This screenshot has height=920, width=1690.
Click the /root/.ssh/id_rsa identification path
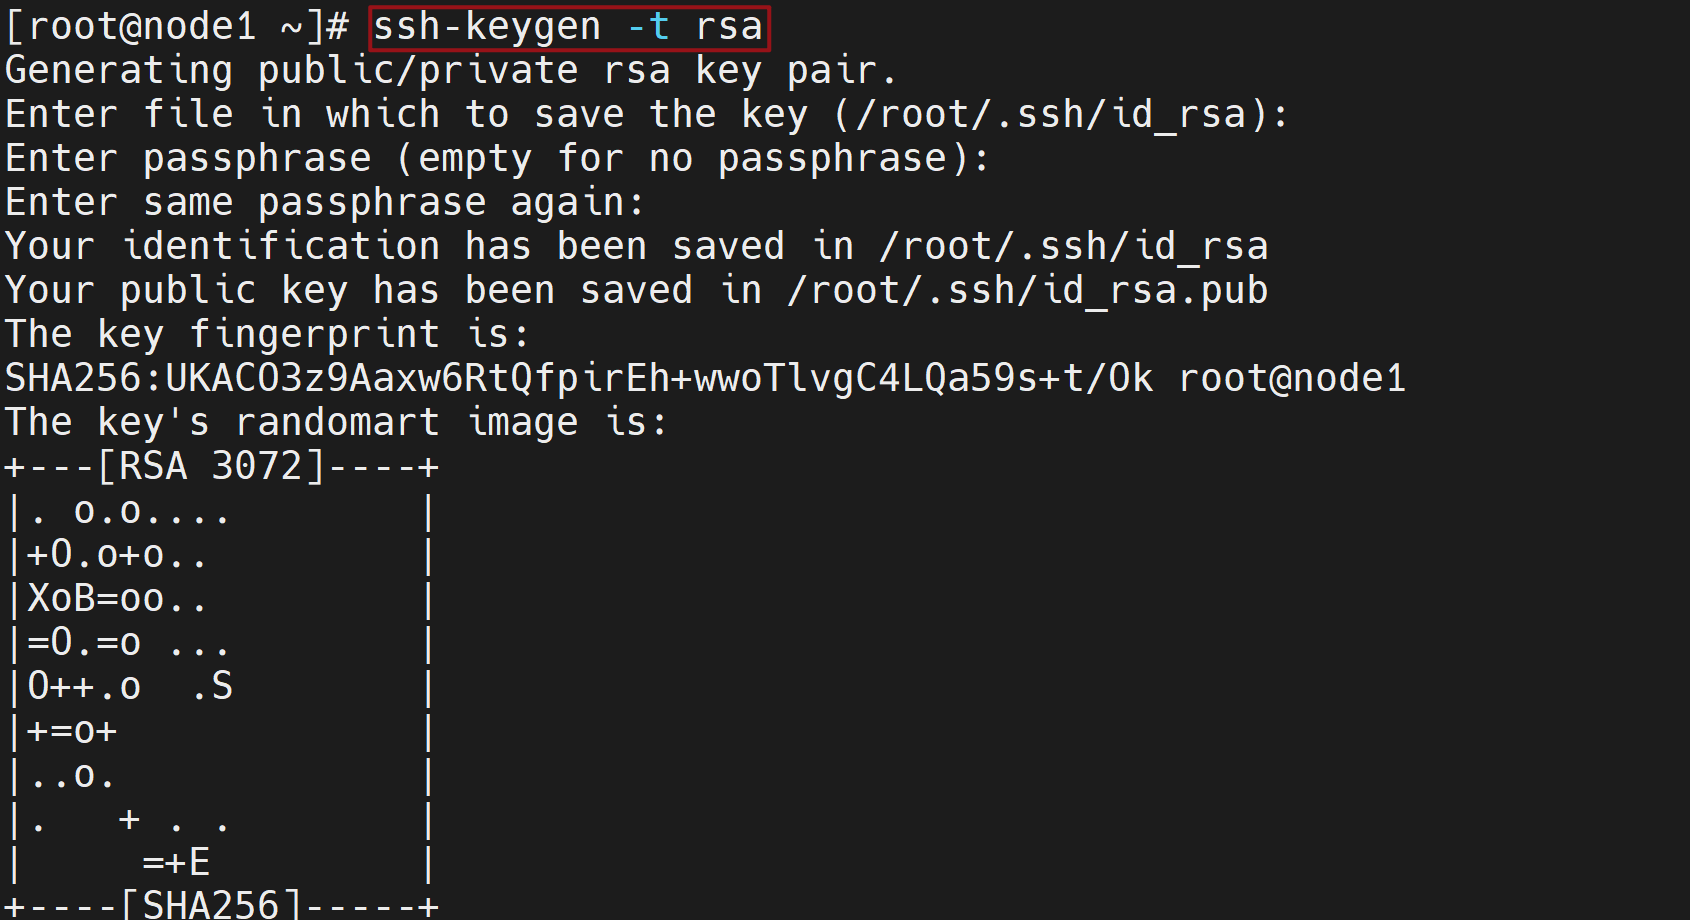pyautogui.click(x=1074, y=247)
